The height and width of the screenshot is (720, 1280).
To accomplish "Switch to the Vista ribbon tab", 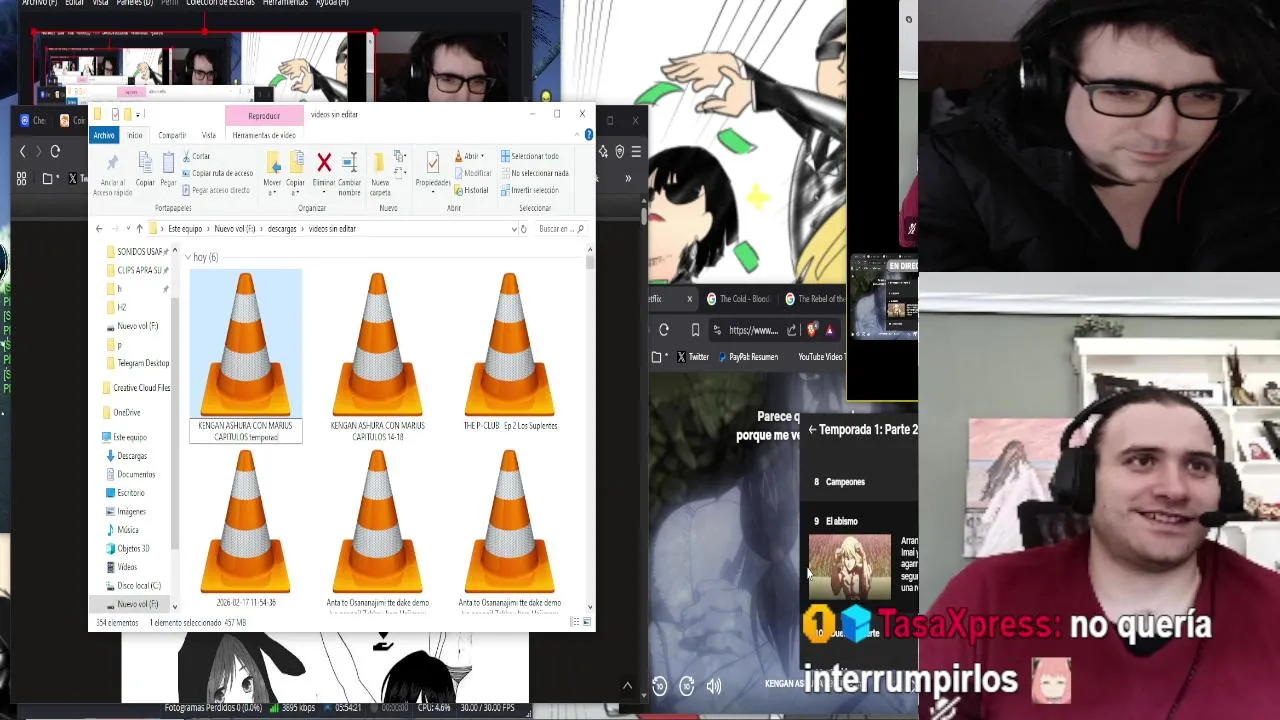I will (208, 135).
